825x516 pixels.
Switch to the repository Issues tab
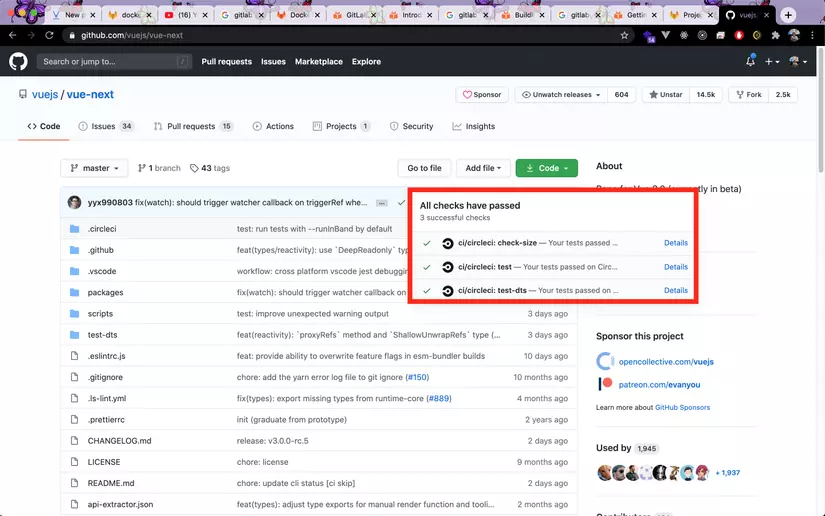coord(105,126)
